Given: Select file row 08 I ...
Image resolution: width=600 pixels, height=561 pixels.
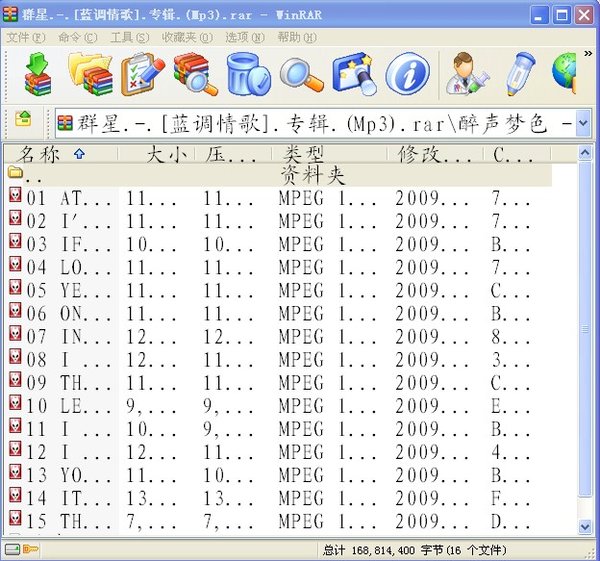Looking at the screenshot, I should pos(279,360).
